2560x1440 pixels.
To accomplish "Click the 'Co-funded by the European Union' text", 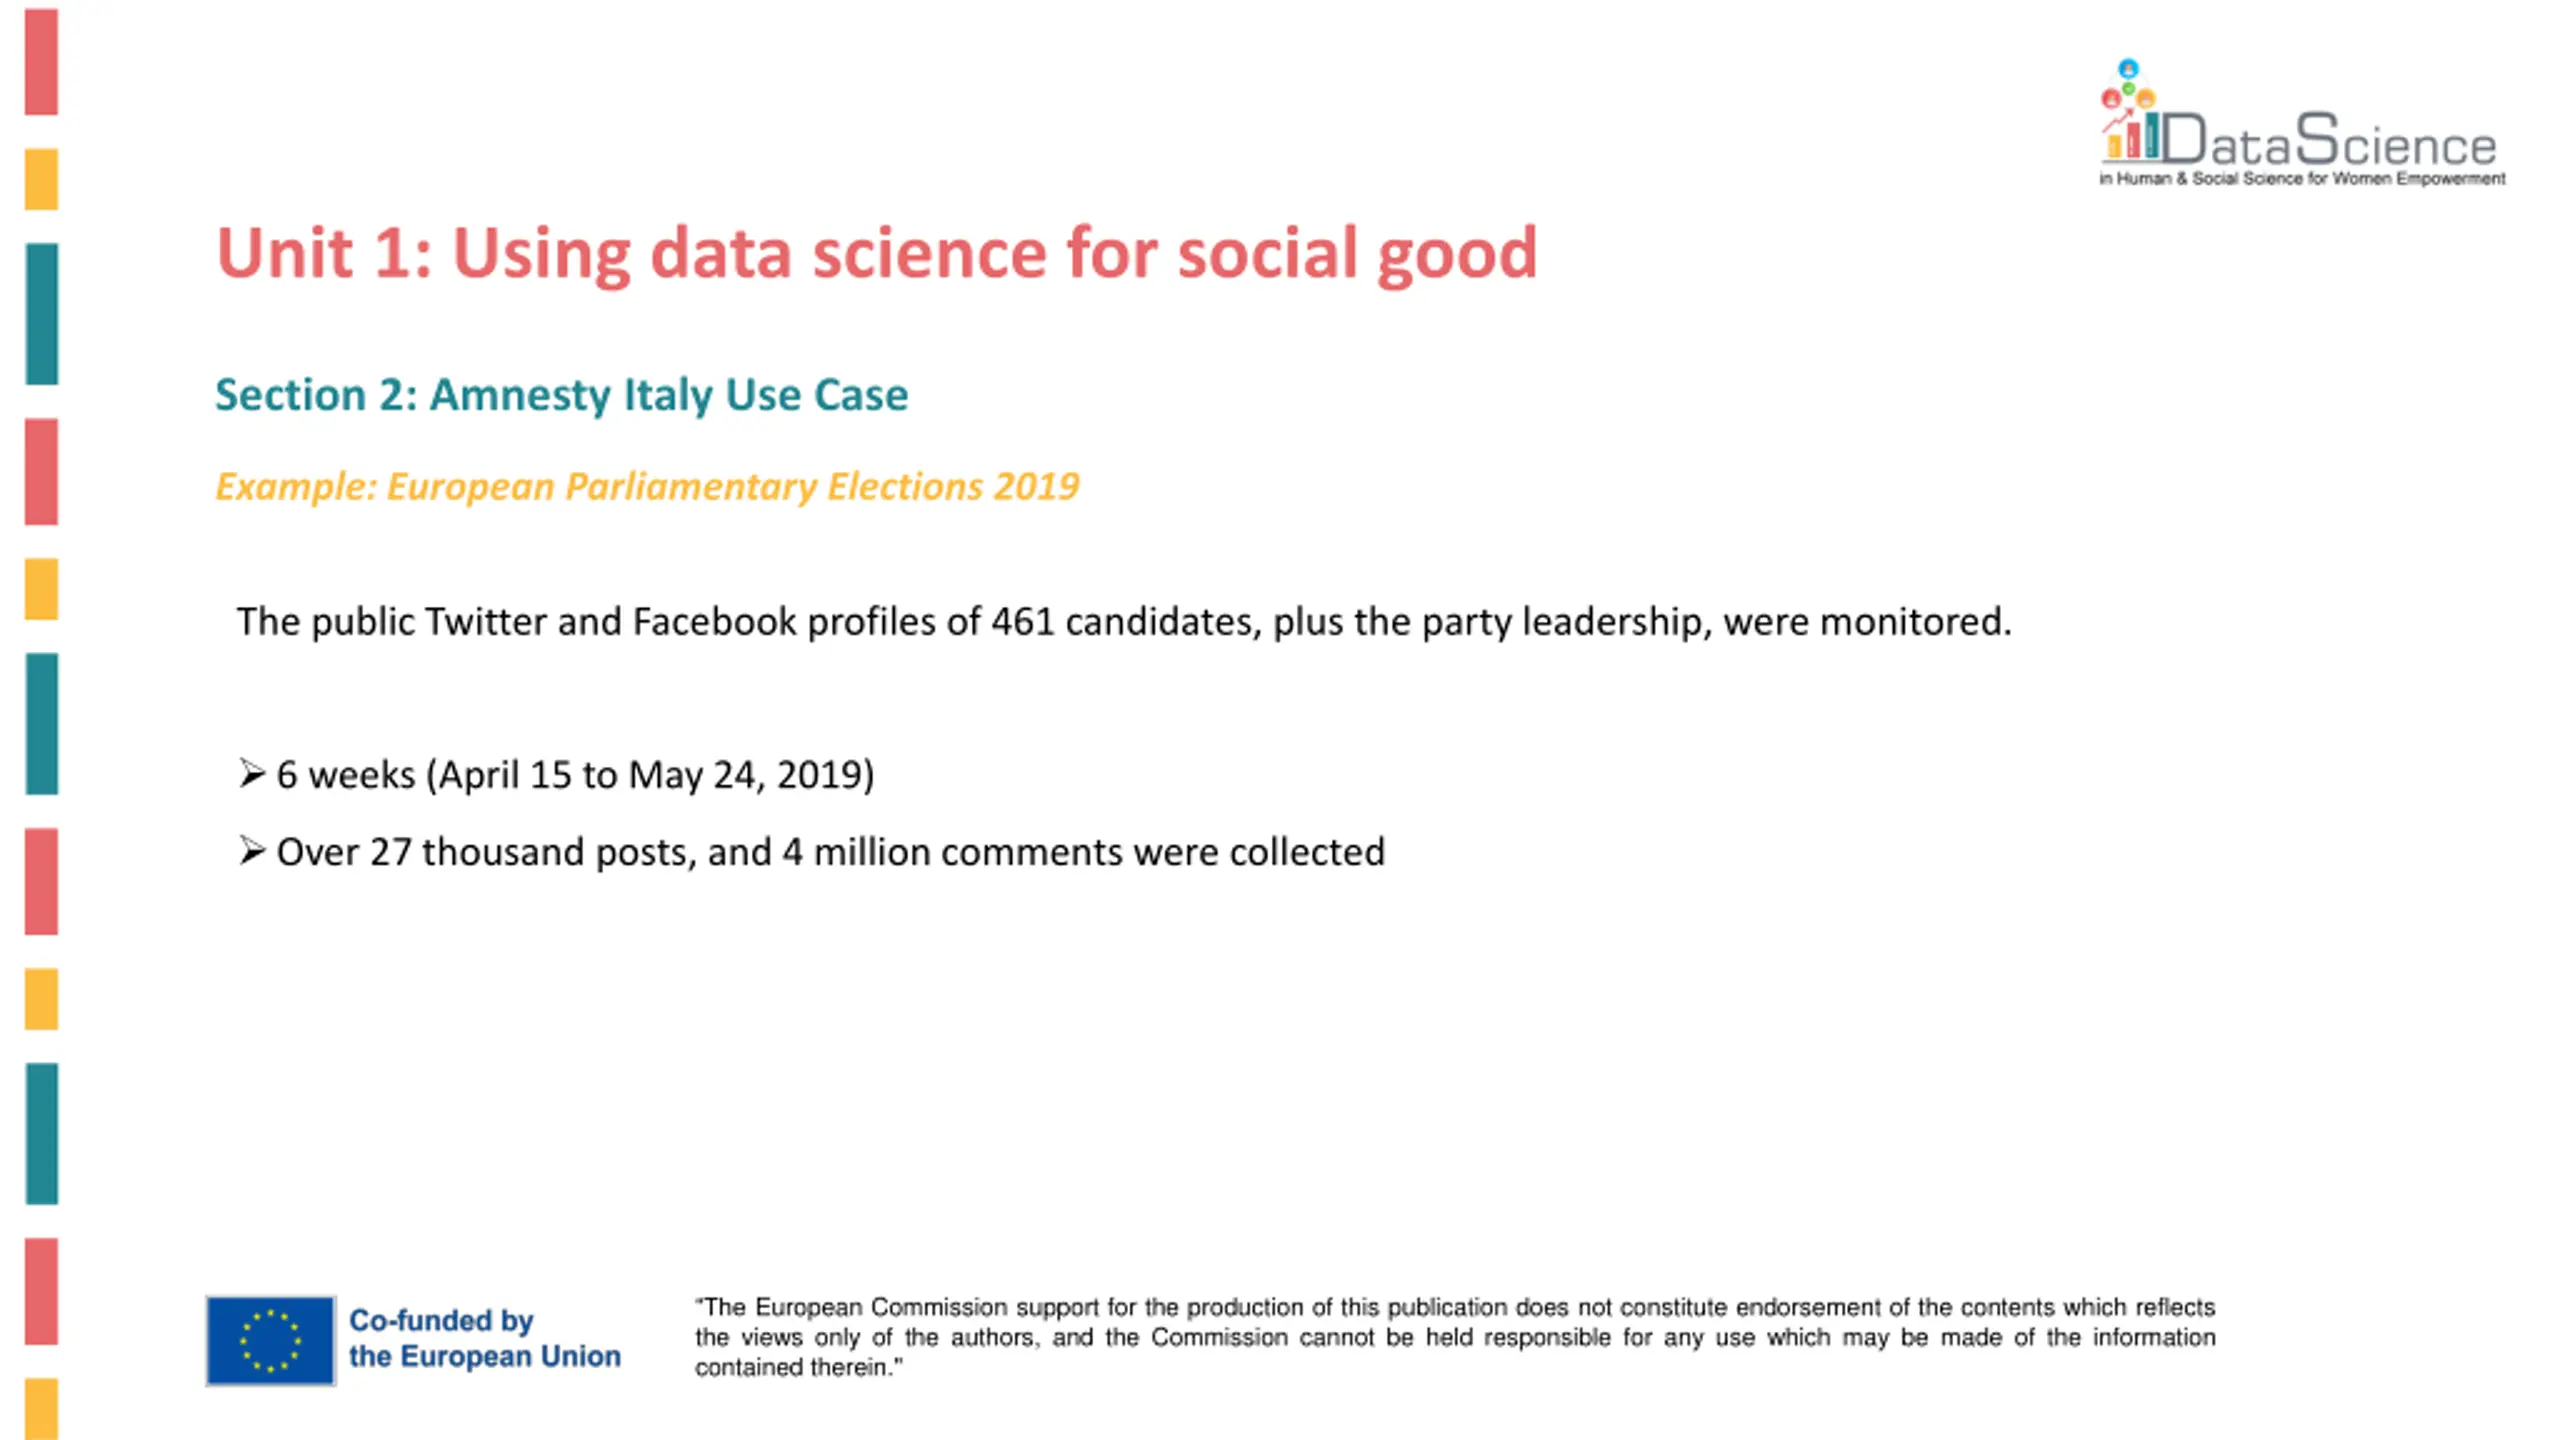I will coord(484,1338).
